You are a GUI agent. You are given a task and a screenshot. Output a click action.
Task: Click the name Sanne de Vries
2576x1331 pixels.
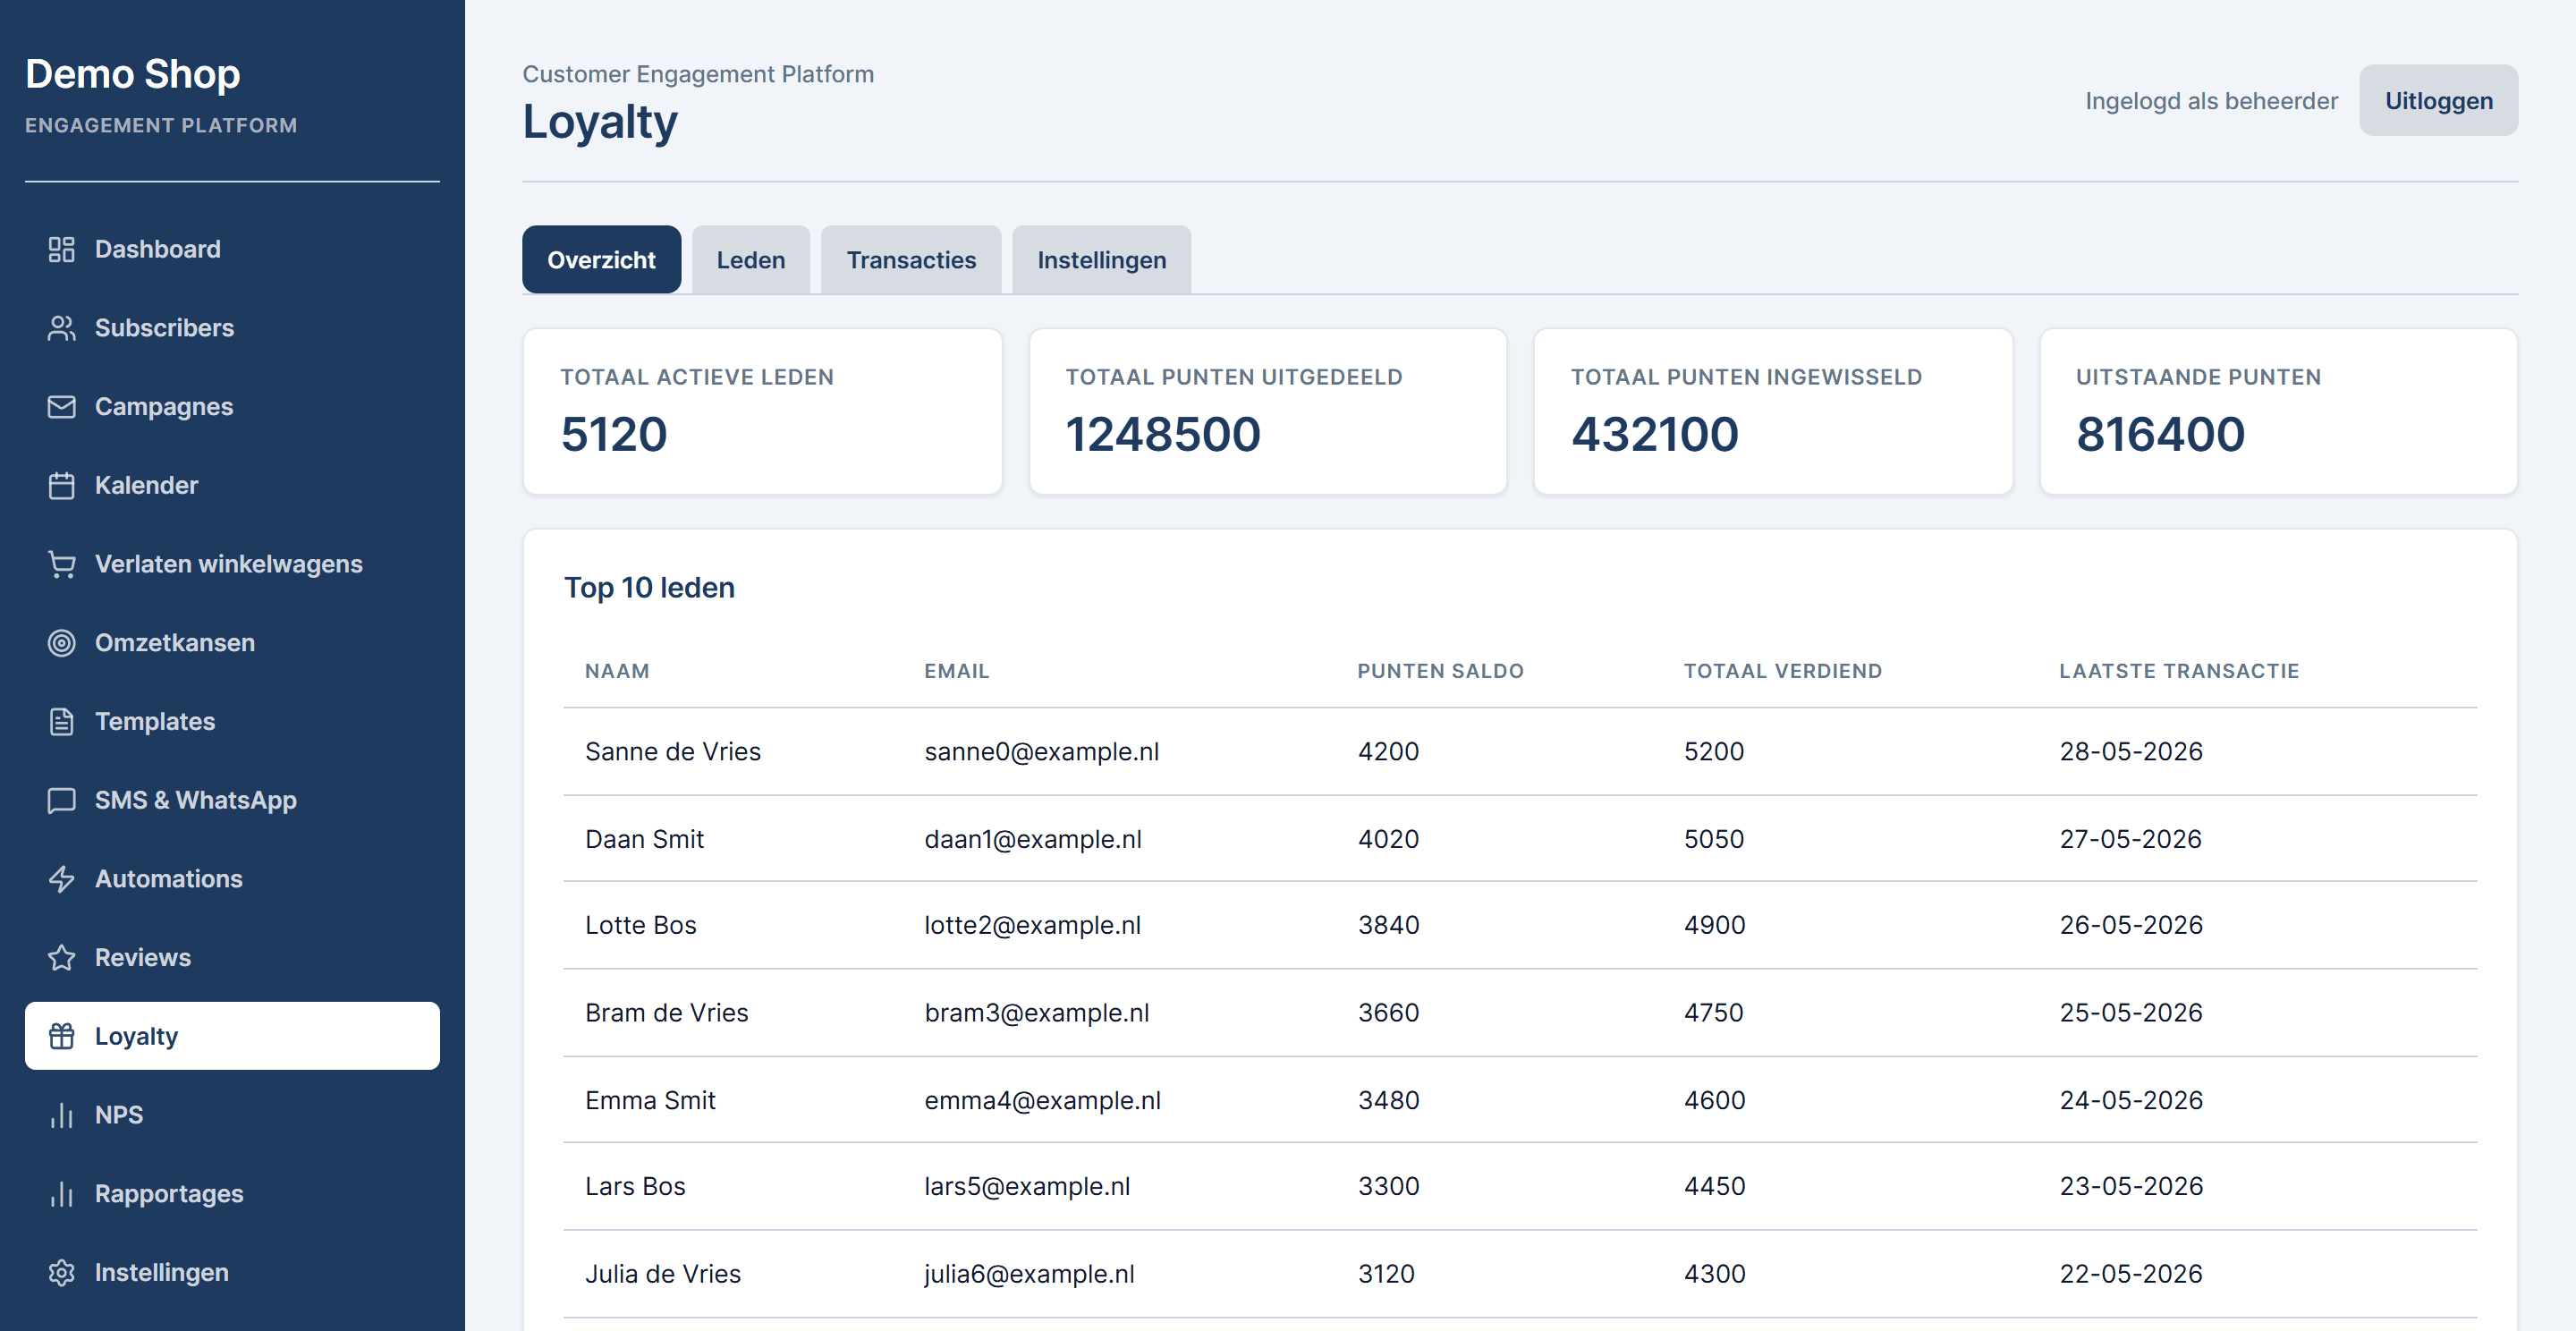[673, 752]
